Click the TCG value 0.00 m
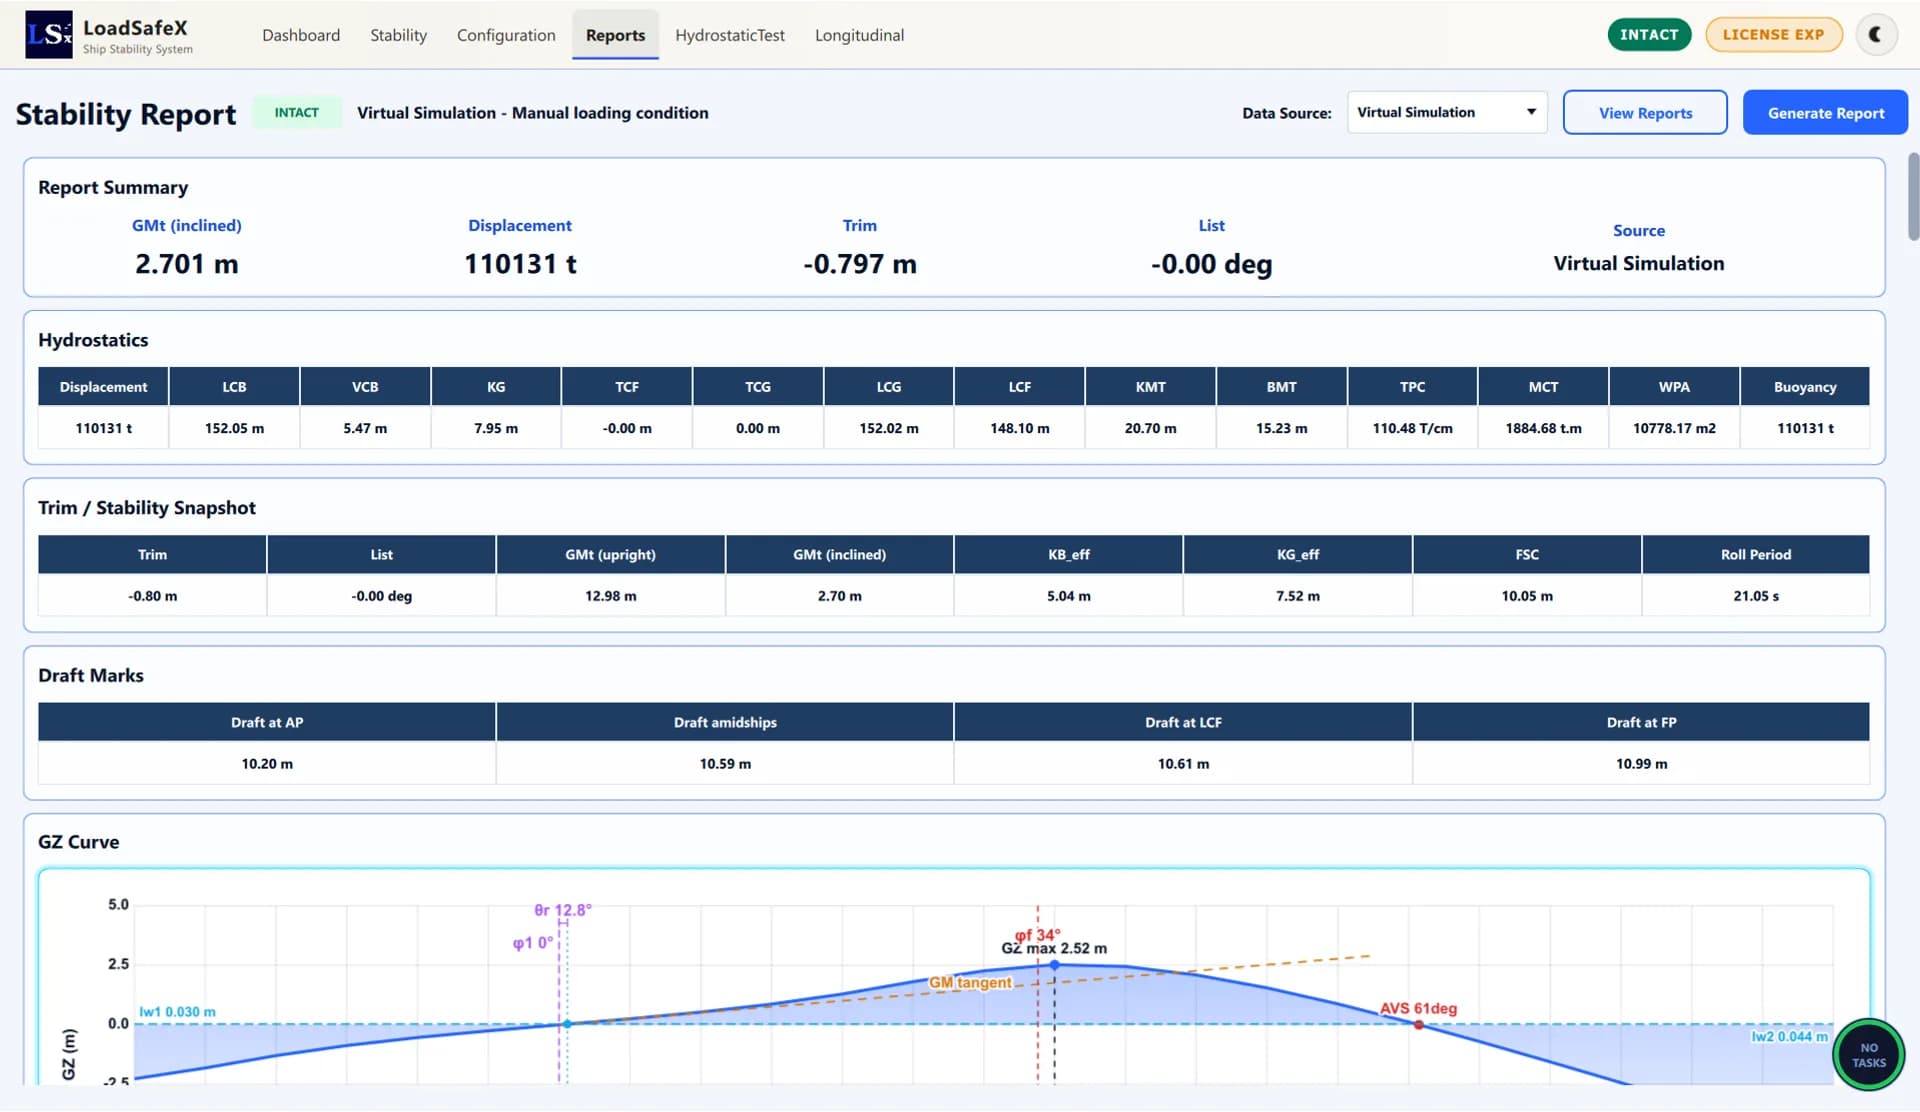Image resolution: width=1920 pixels, height=1112 pixels. click(x=757, y=428)
